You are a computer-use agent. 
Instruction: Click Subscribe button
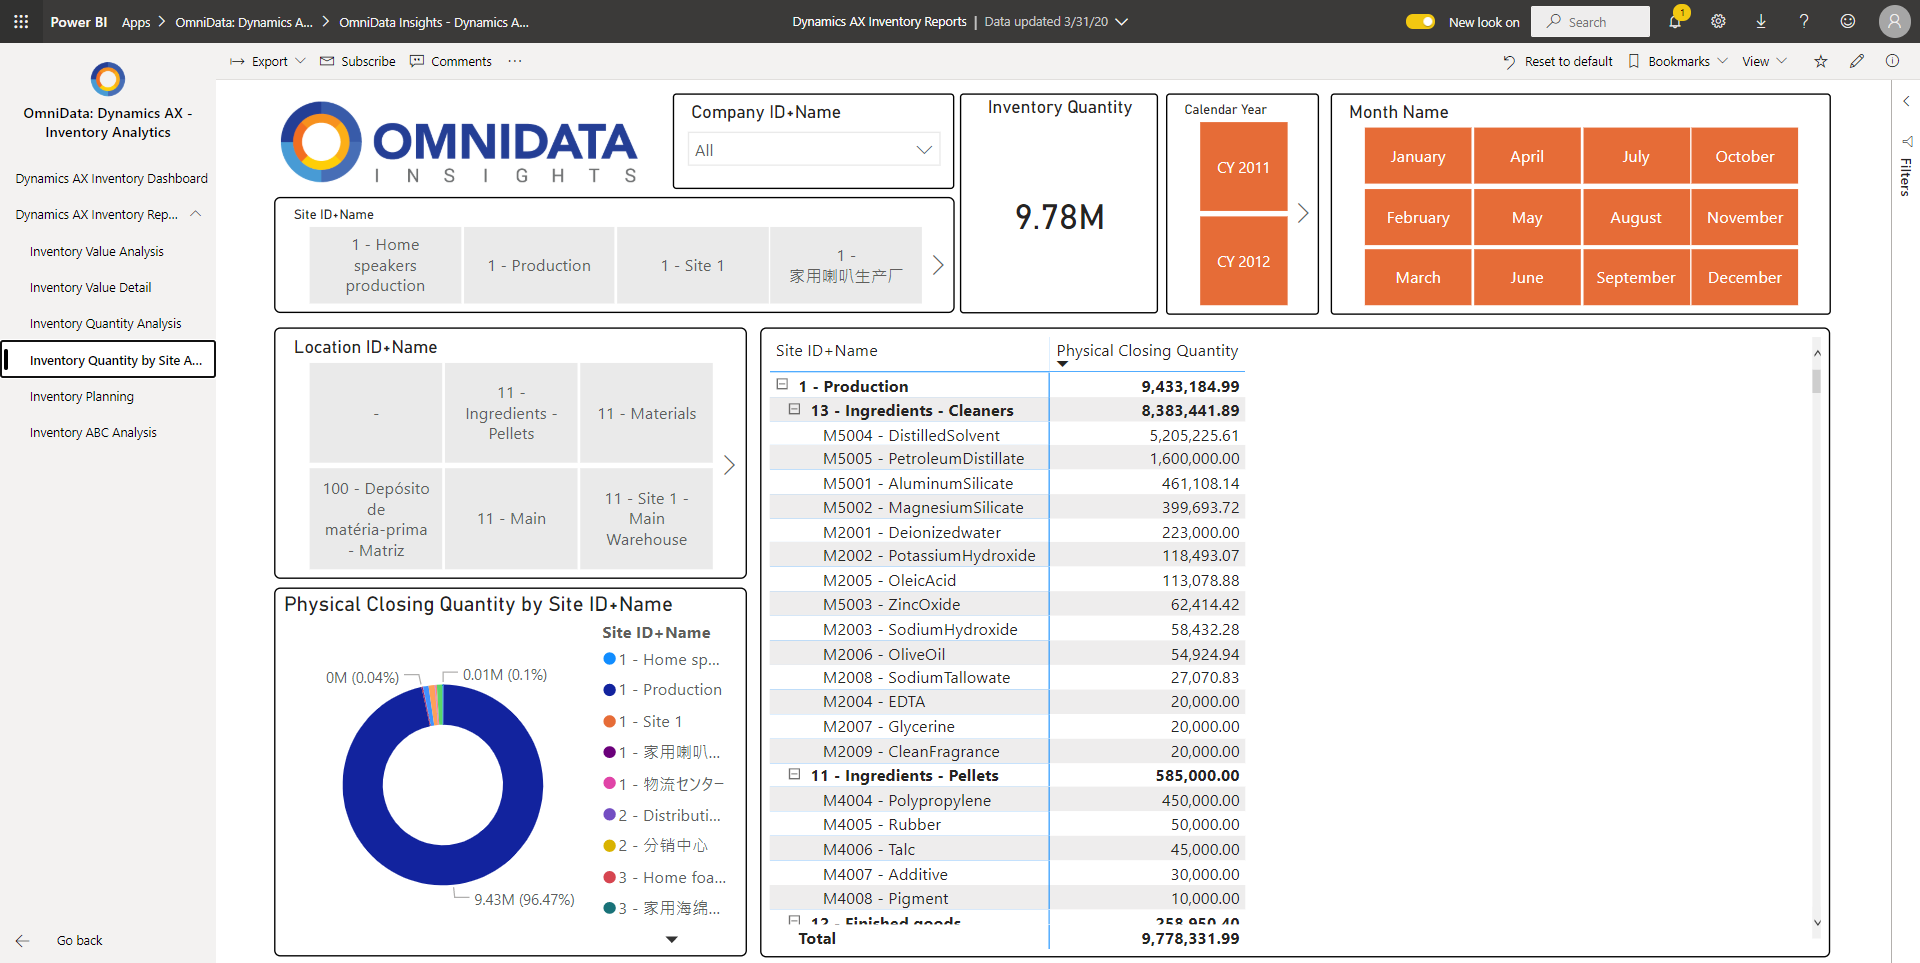(x=357, y=61)
